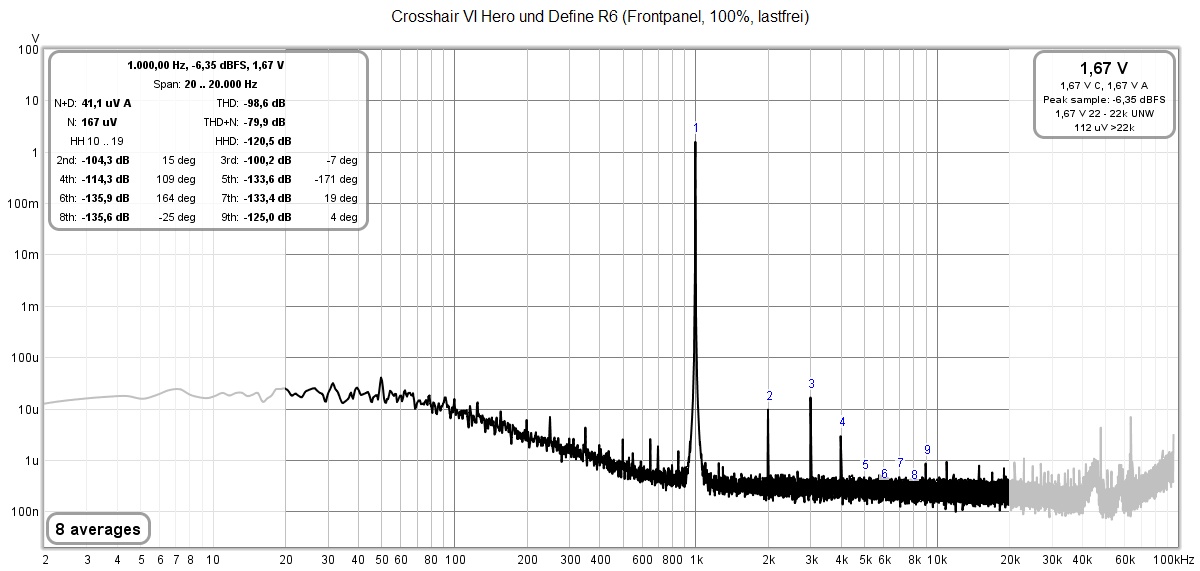Viewport: 1200px width, 571px height.
Task: Click the 'Span: 20 .. 20.000 Hz' line
Action: click(206, 84)
